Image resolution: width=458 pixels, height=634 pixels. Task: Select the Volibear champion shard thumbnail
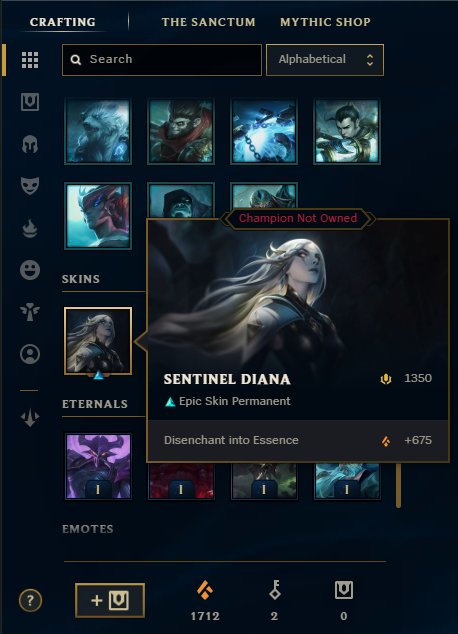click(x=98, y=132)
